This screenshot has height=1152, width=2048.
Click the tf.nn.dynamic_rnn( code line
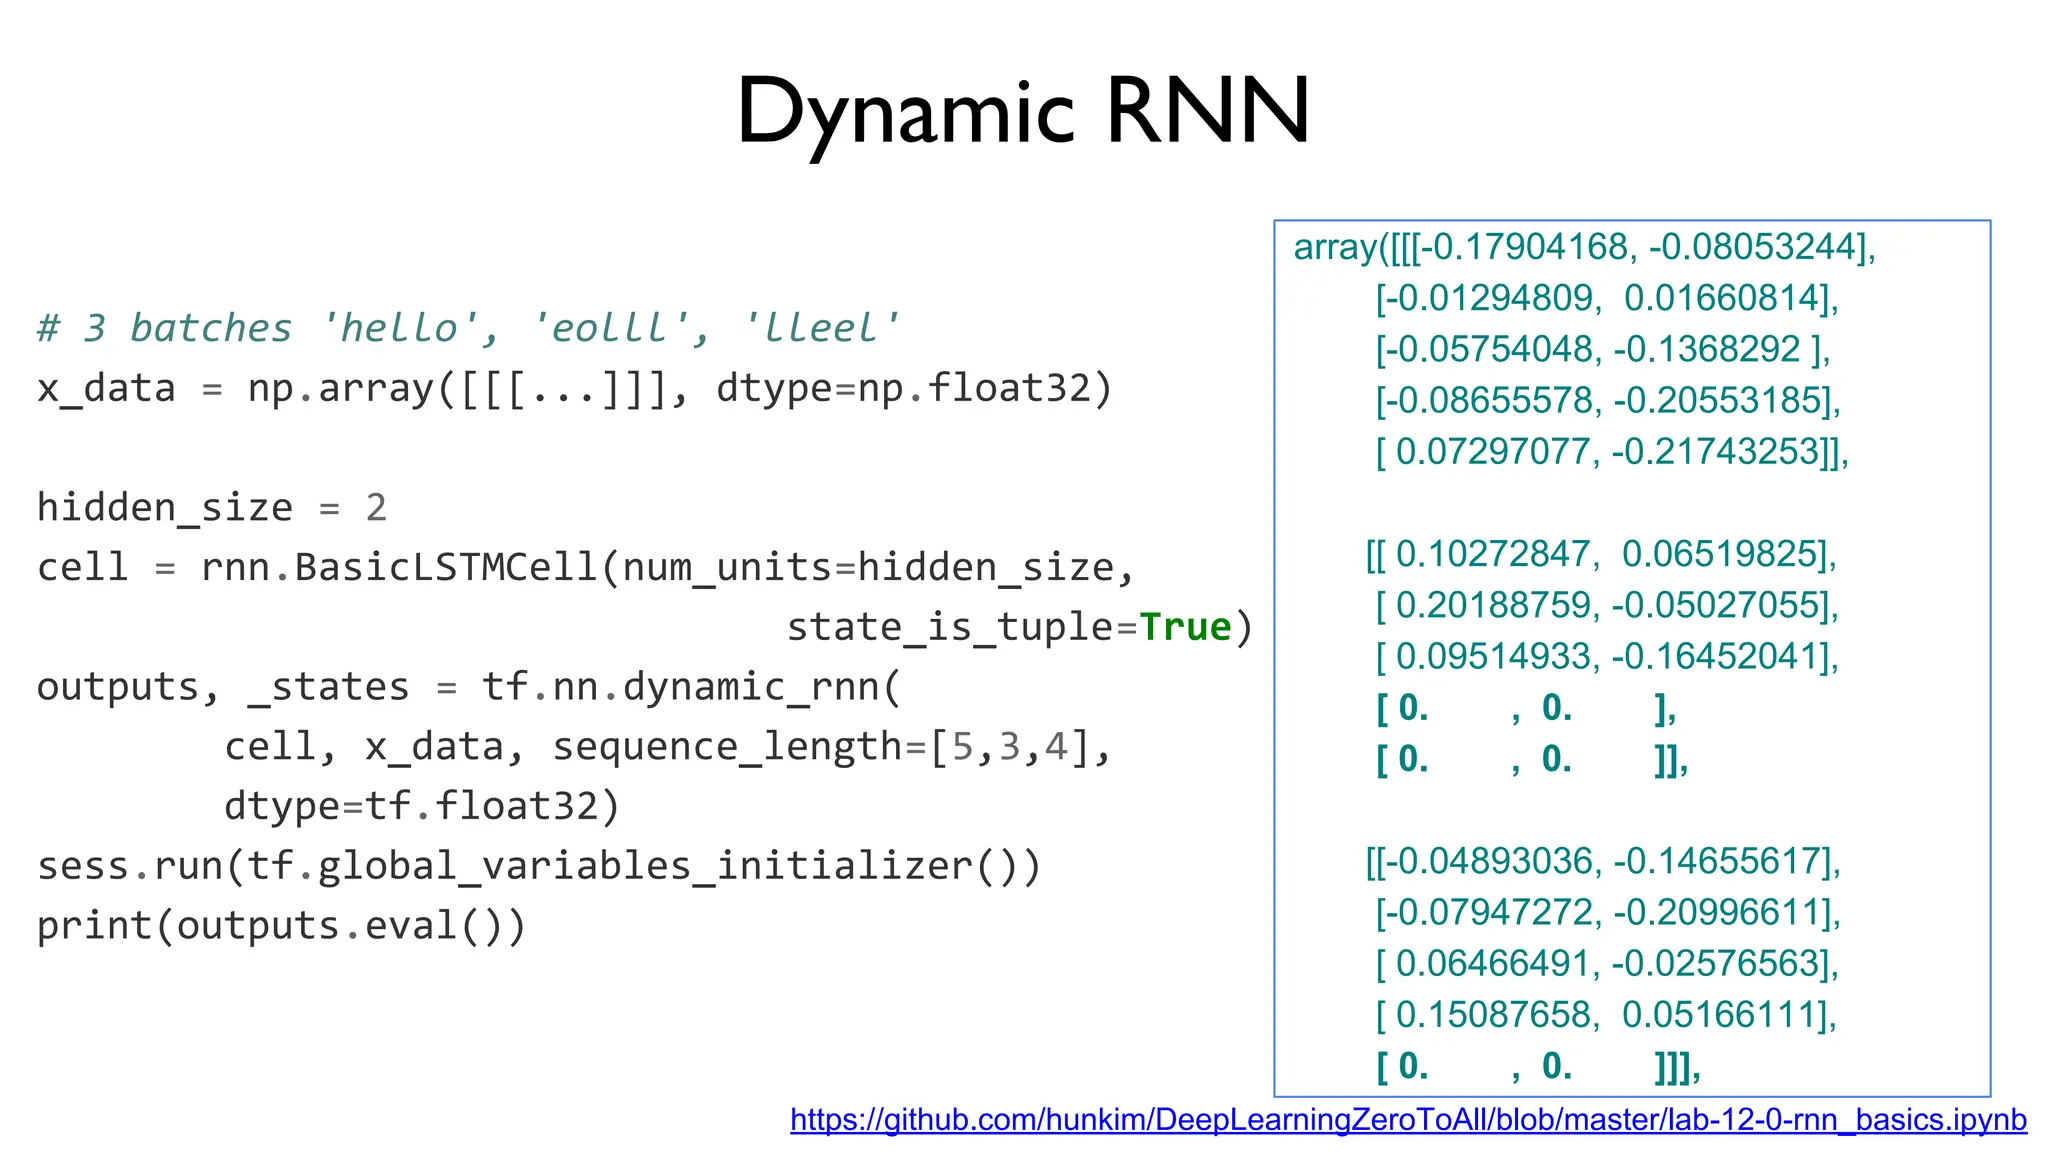469,687
